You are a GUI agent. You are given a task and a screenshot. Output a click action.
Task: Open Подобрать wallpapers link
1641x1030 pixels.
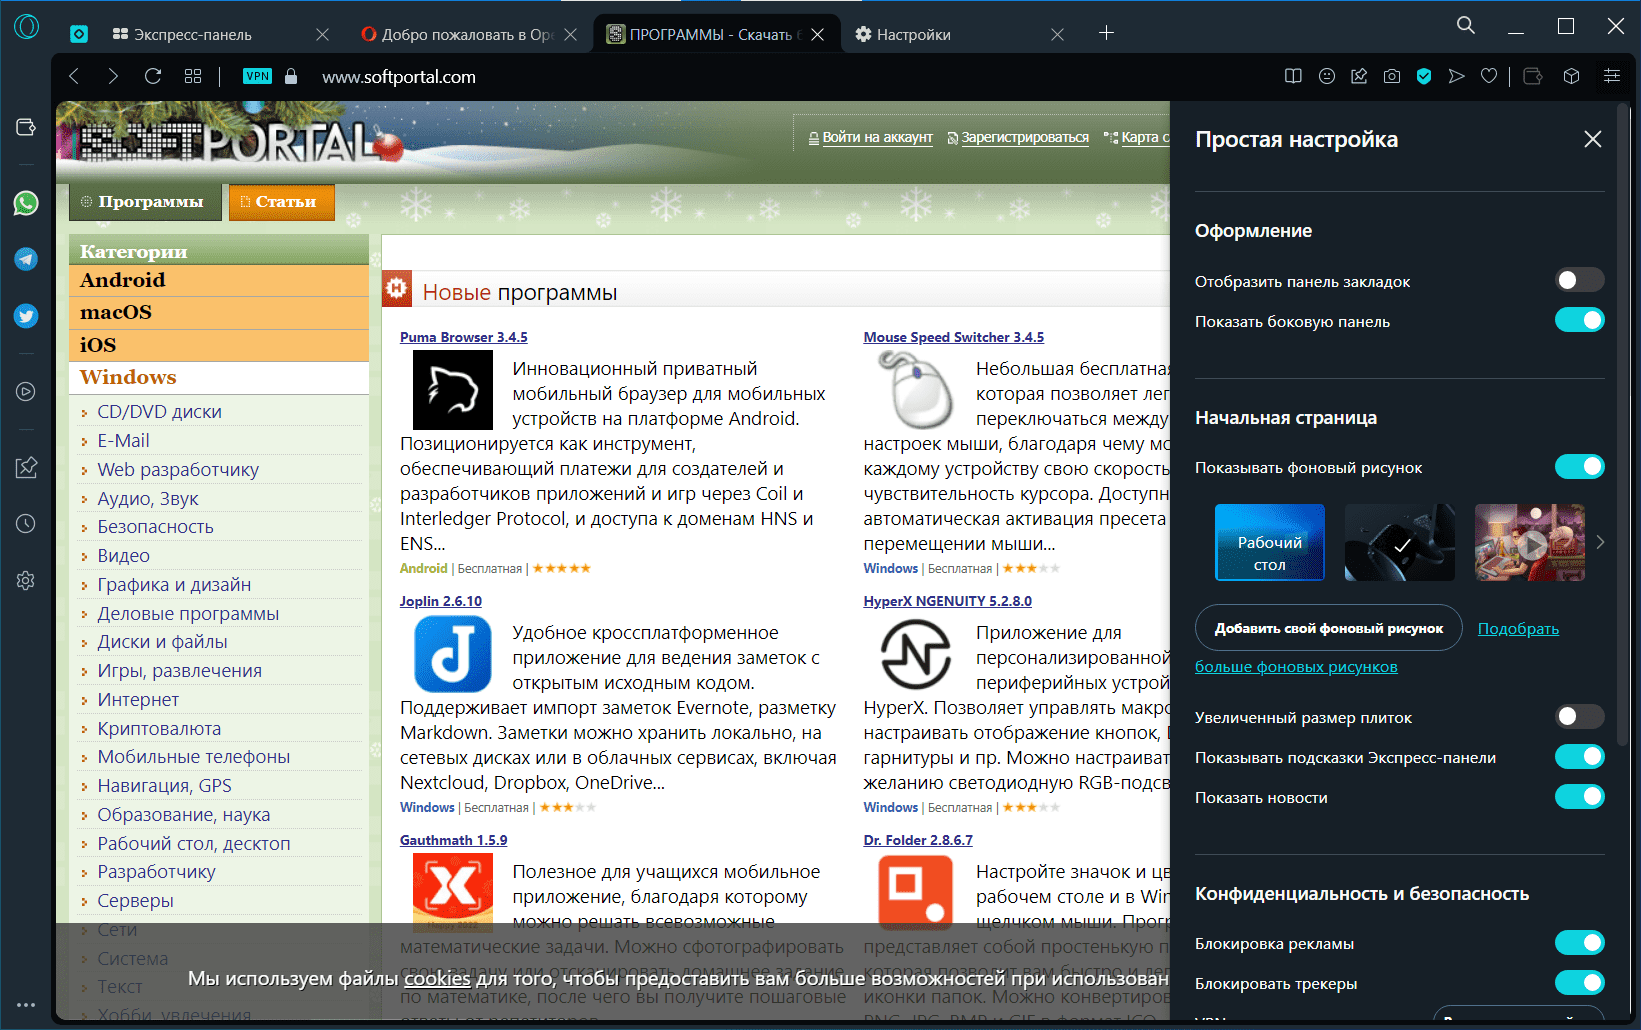(x=1518, y=628)
